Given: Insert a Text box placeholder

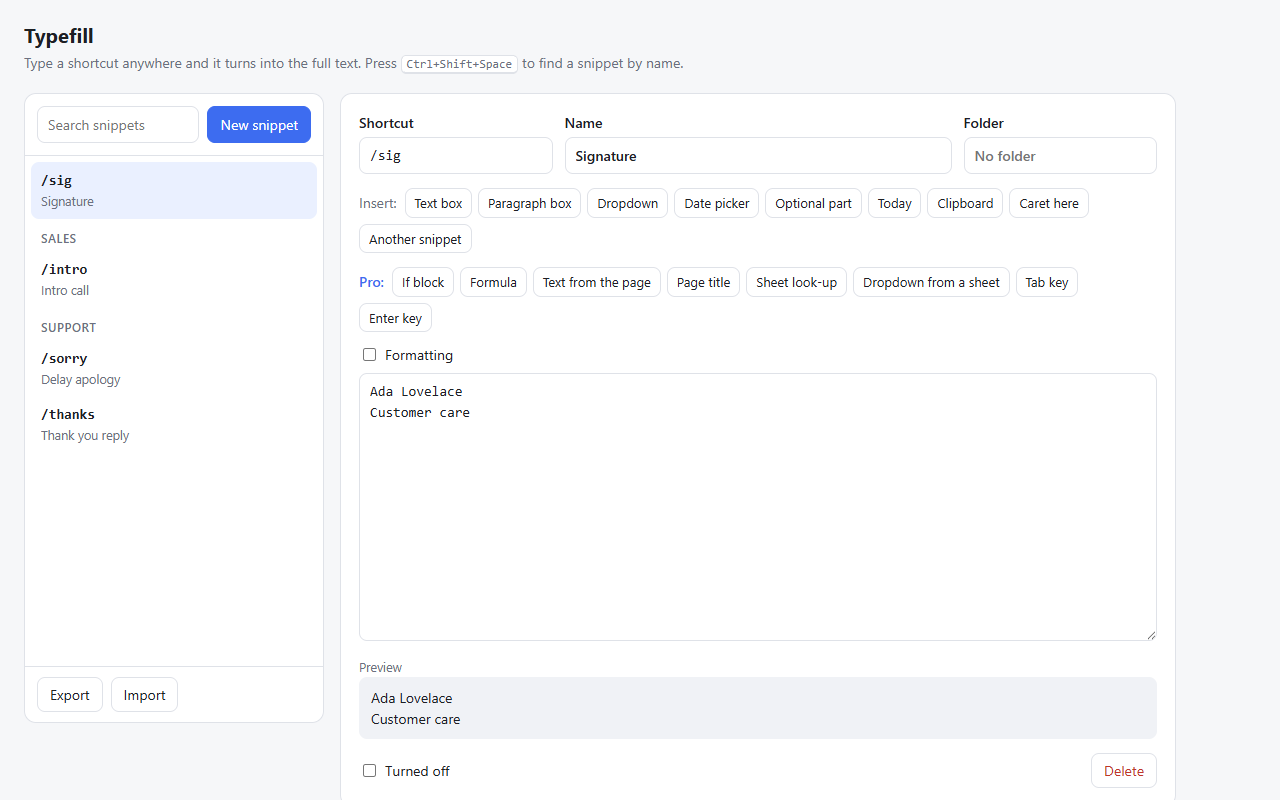Looking at the screenshot, I should pyautogui.click(x=438, y=203).
